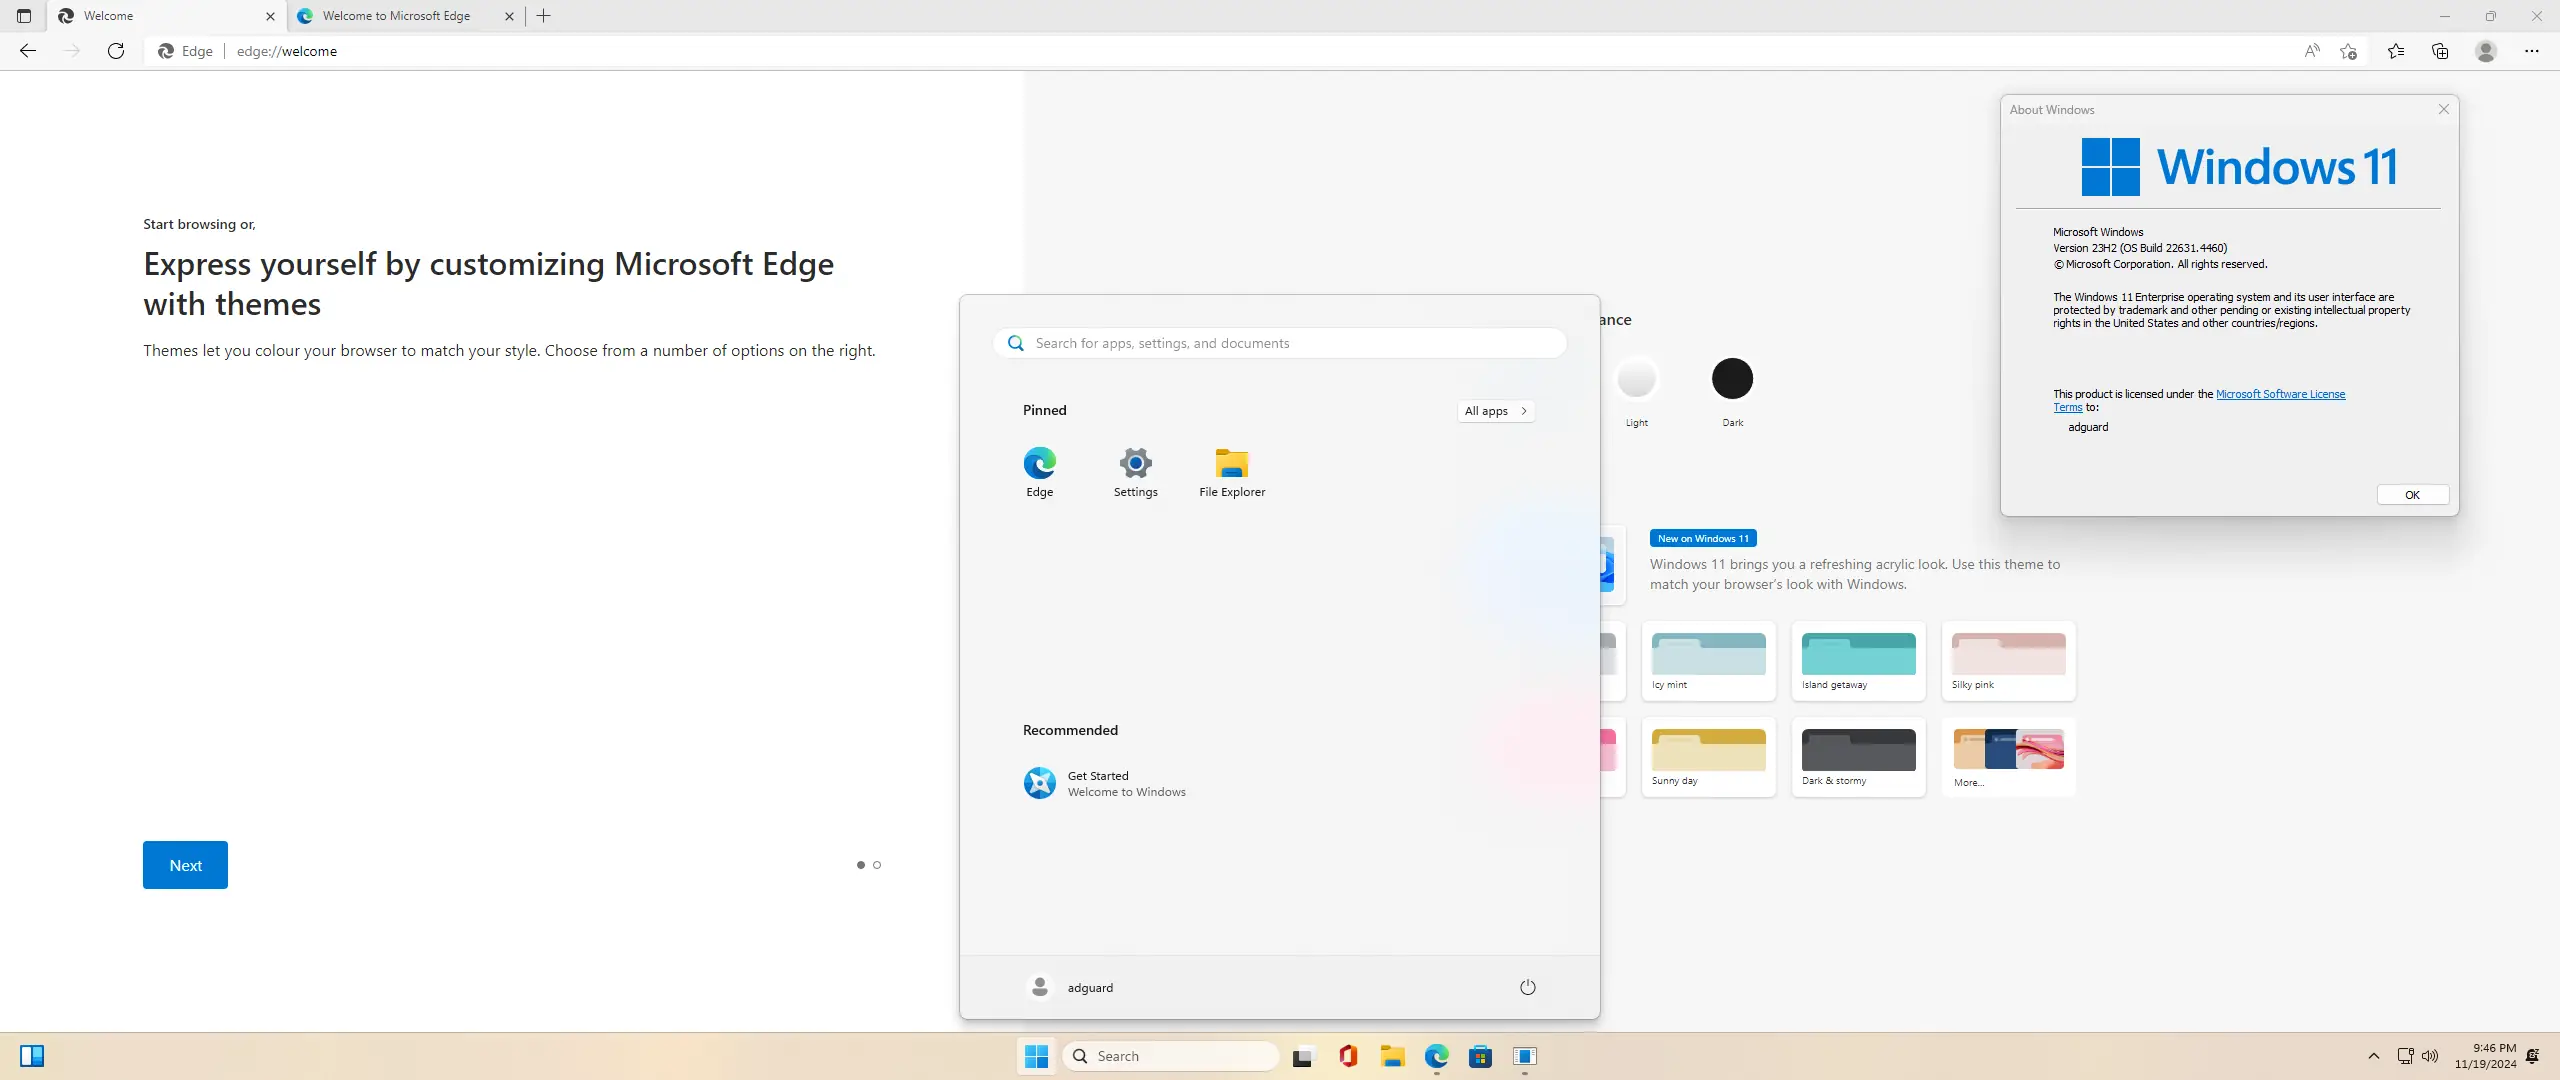Select the Light appearance option

[1636, 379]
